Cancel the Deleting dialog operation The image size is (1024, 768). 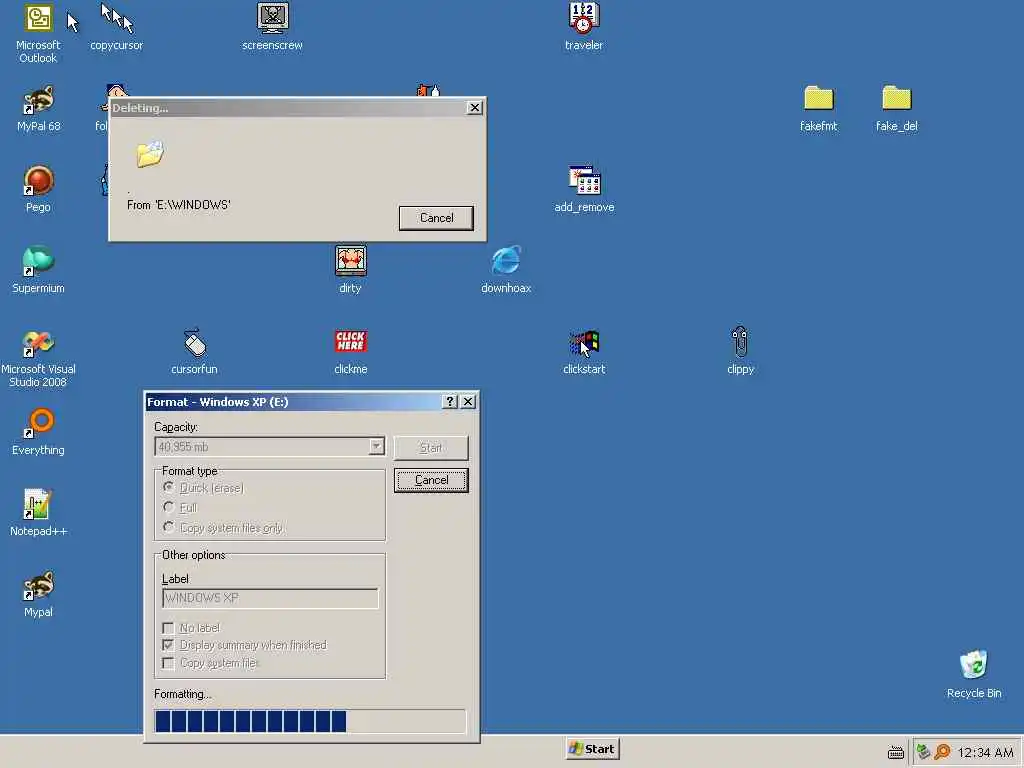(436, 218)
